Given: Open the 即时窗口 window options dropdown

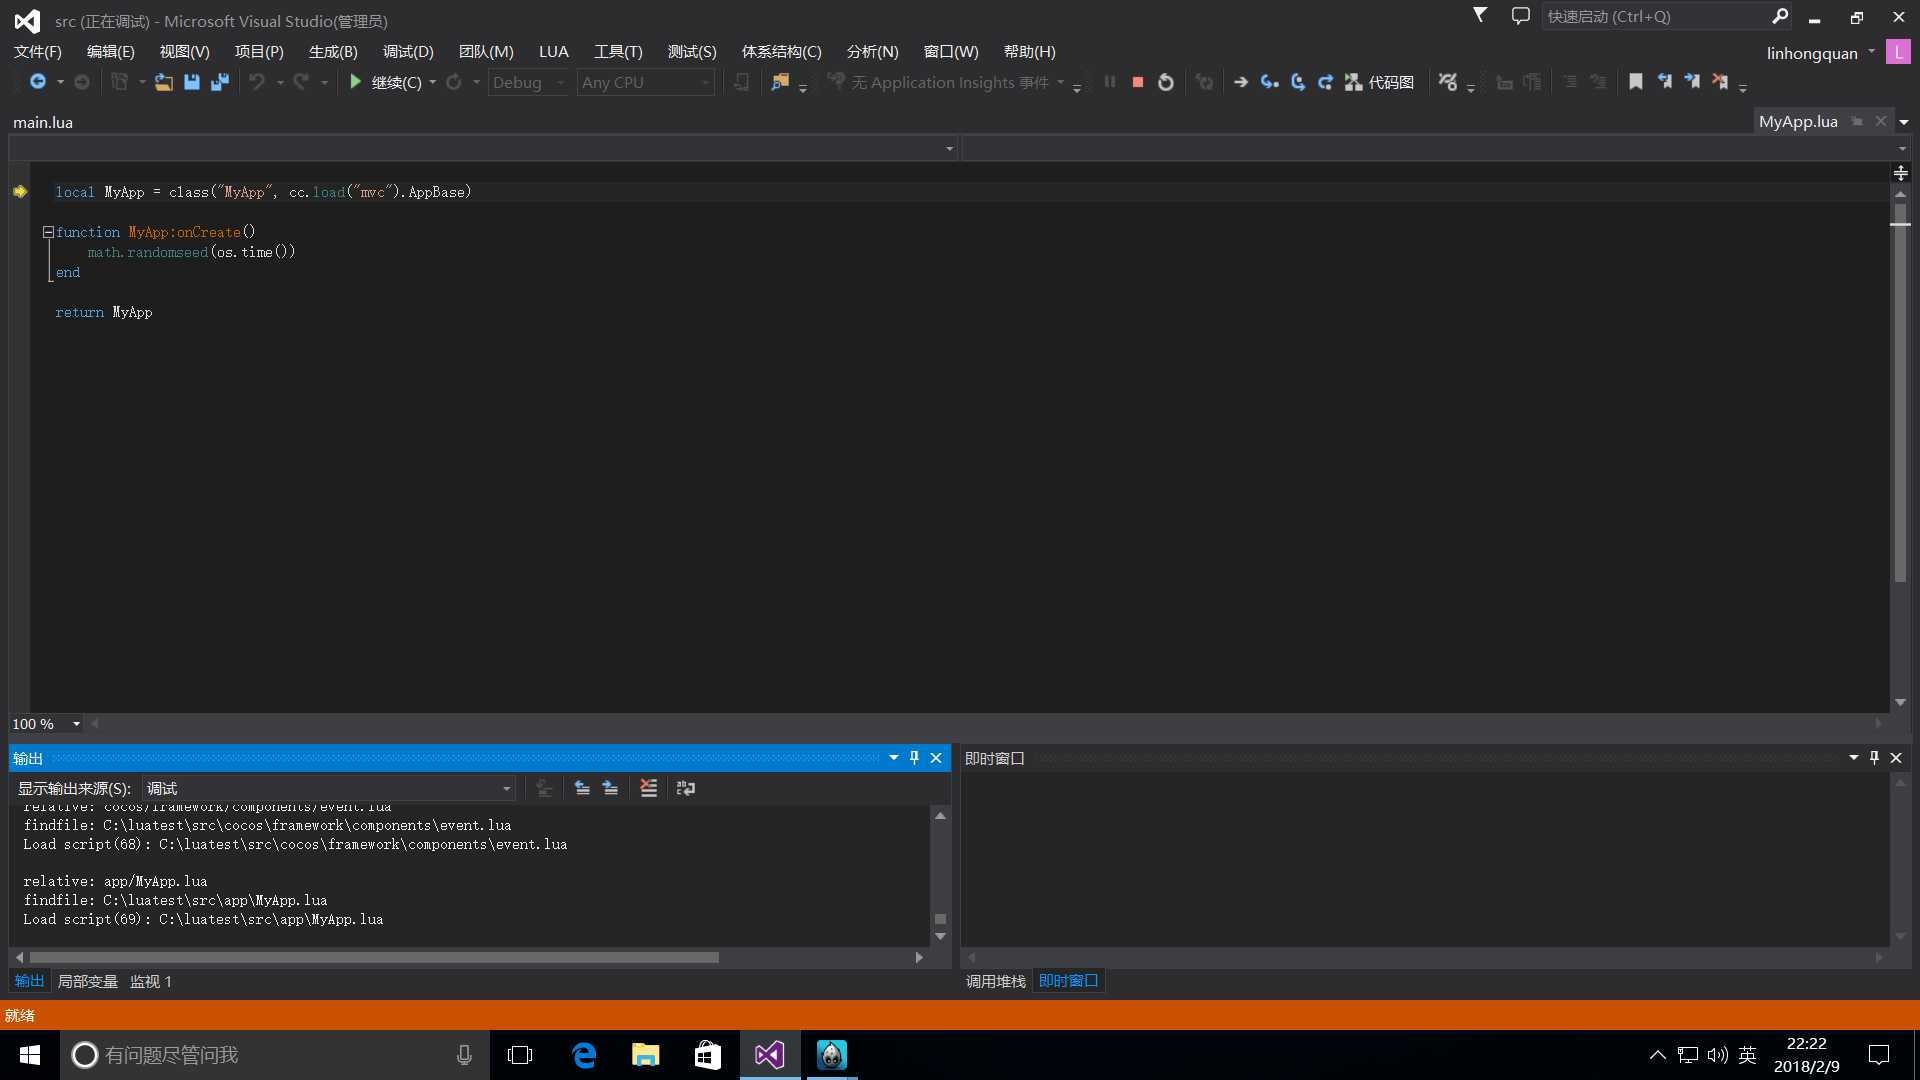Looking at the screenshot, I should (1854, 758).
